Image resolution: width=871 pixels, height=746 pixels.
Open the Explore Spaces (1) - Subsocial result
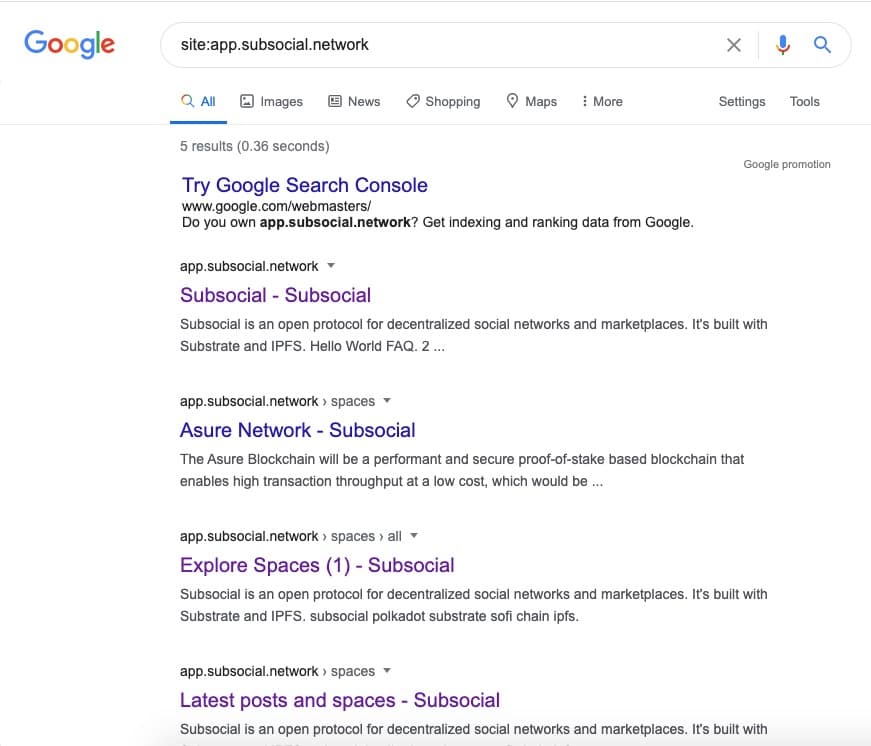[x=317, y=565]
